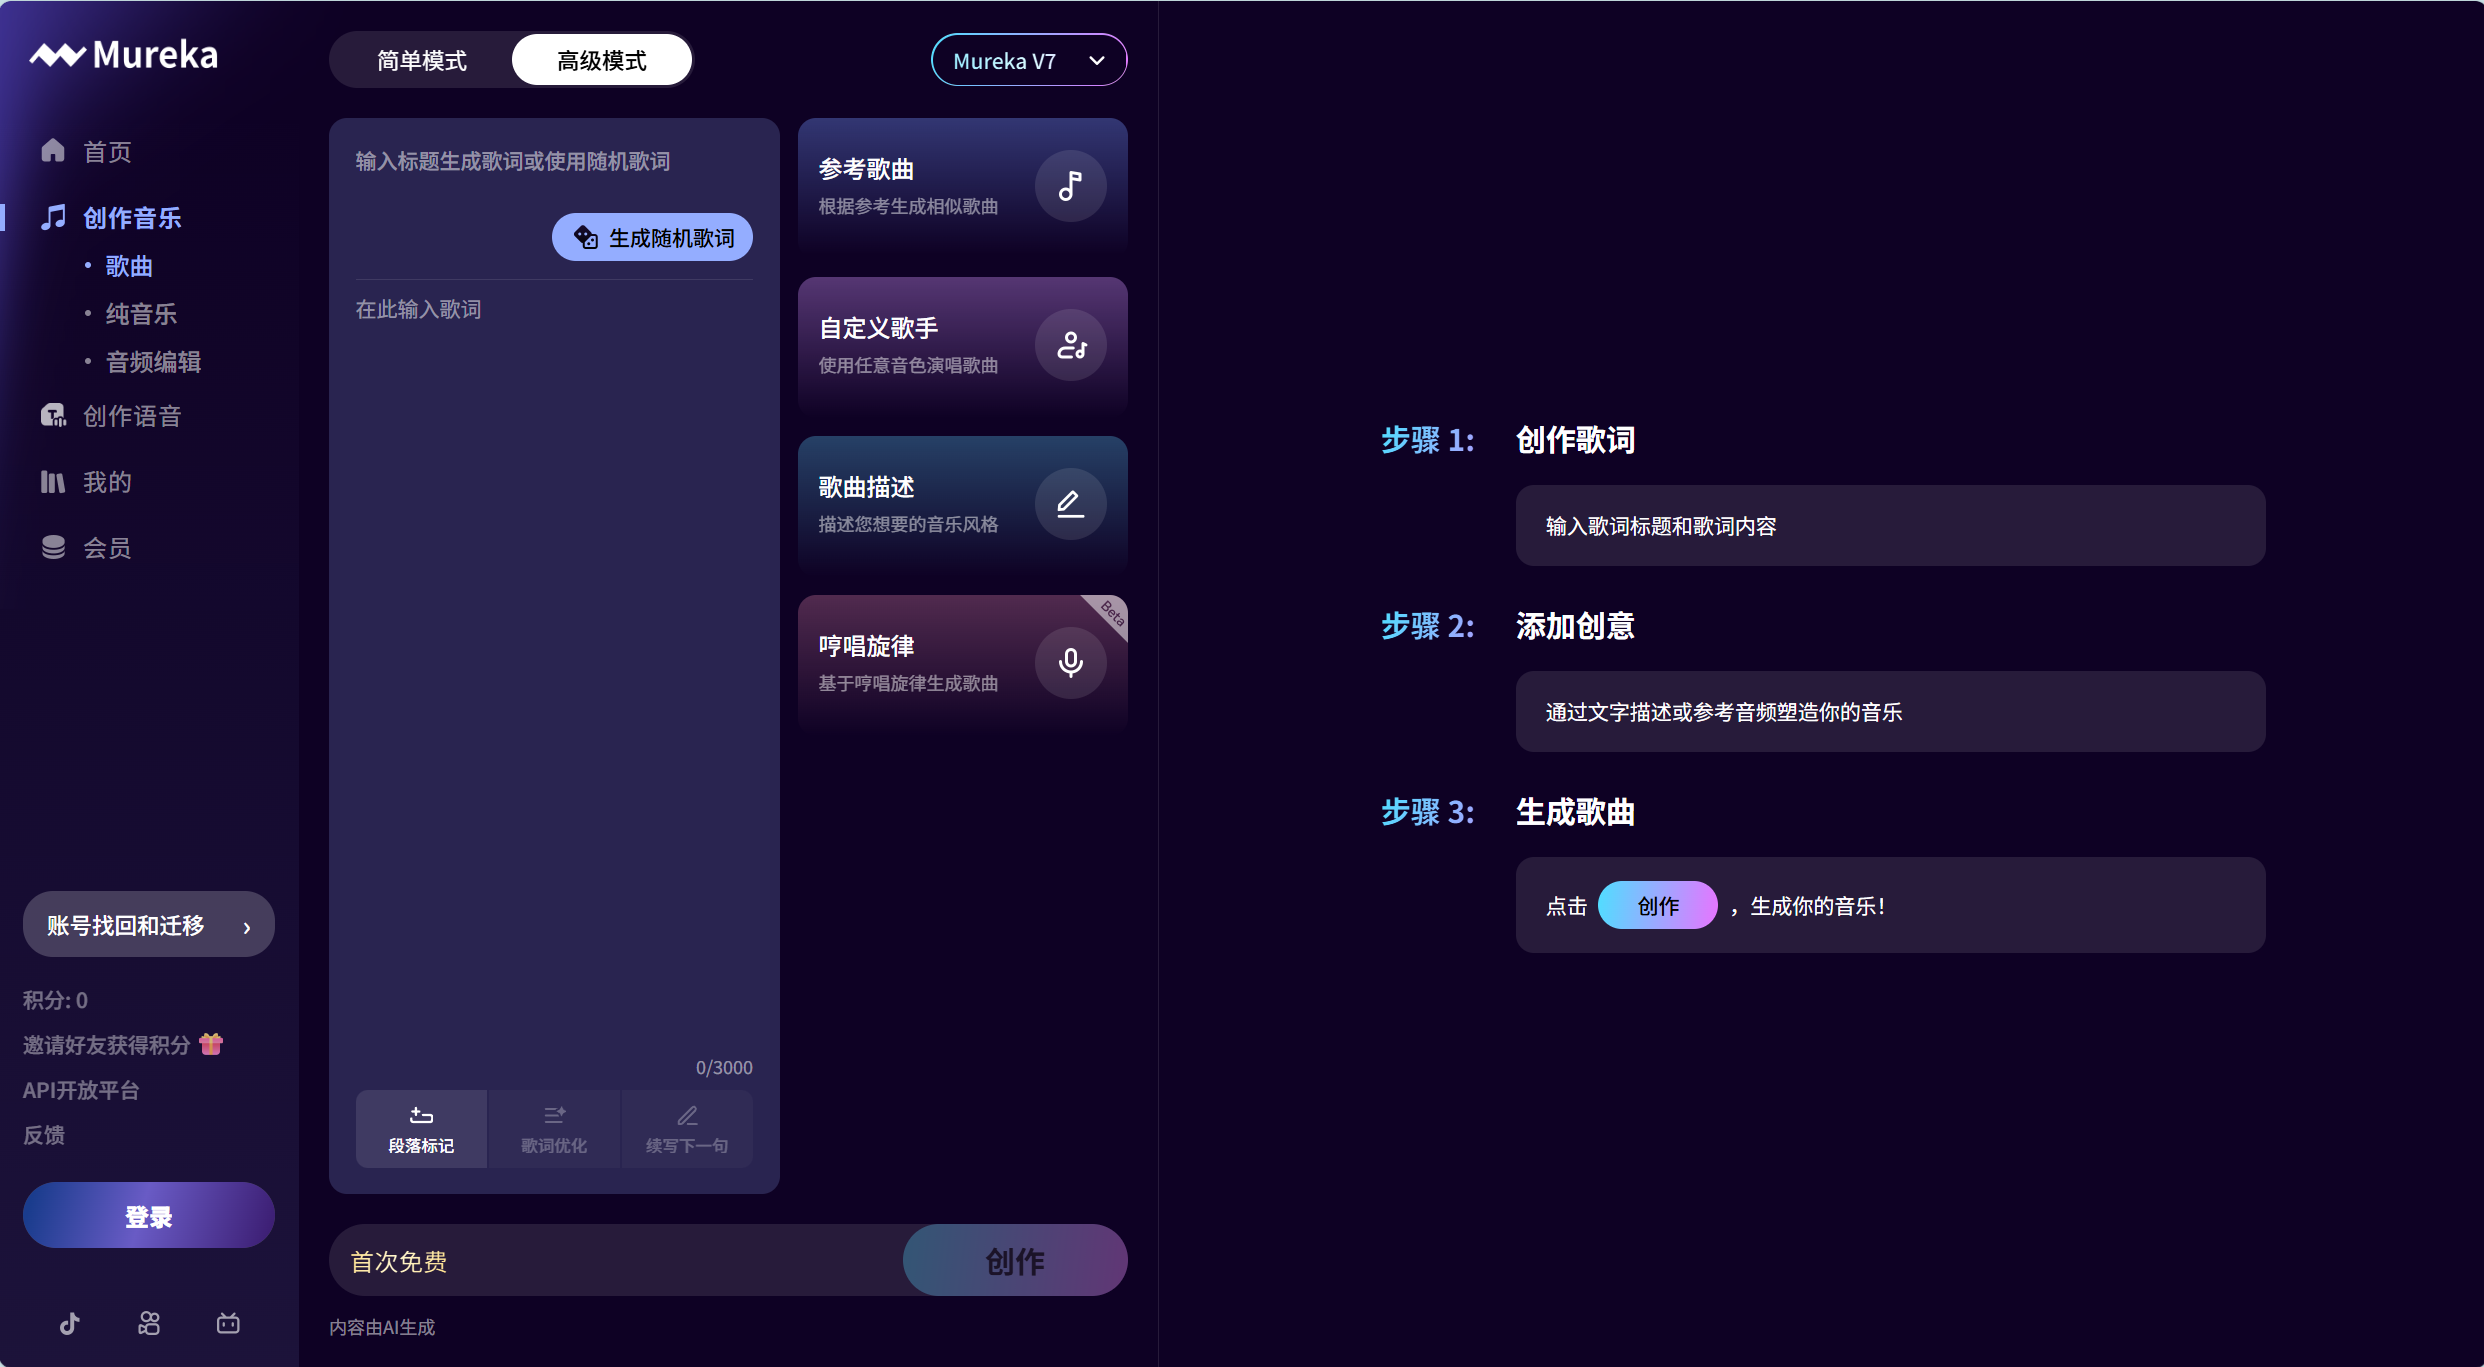Viewport: 2484px width, 1367px height.
Task: Open the Mureka V7 model dropdown
Action: [x=1028, y=61]
